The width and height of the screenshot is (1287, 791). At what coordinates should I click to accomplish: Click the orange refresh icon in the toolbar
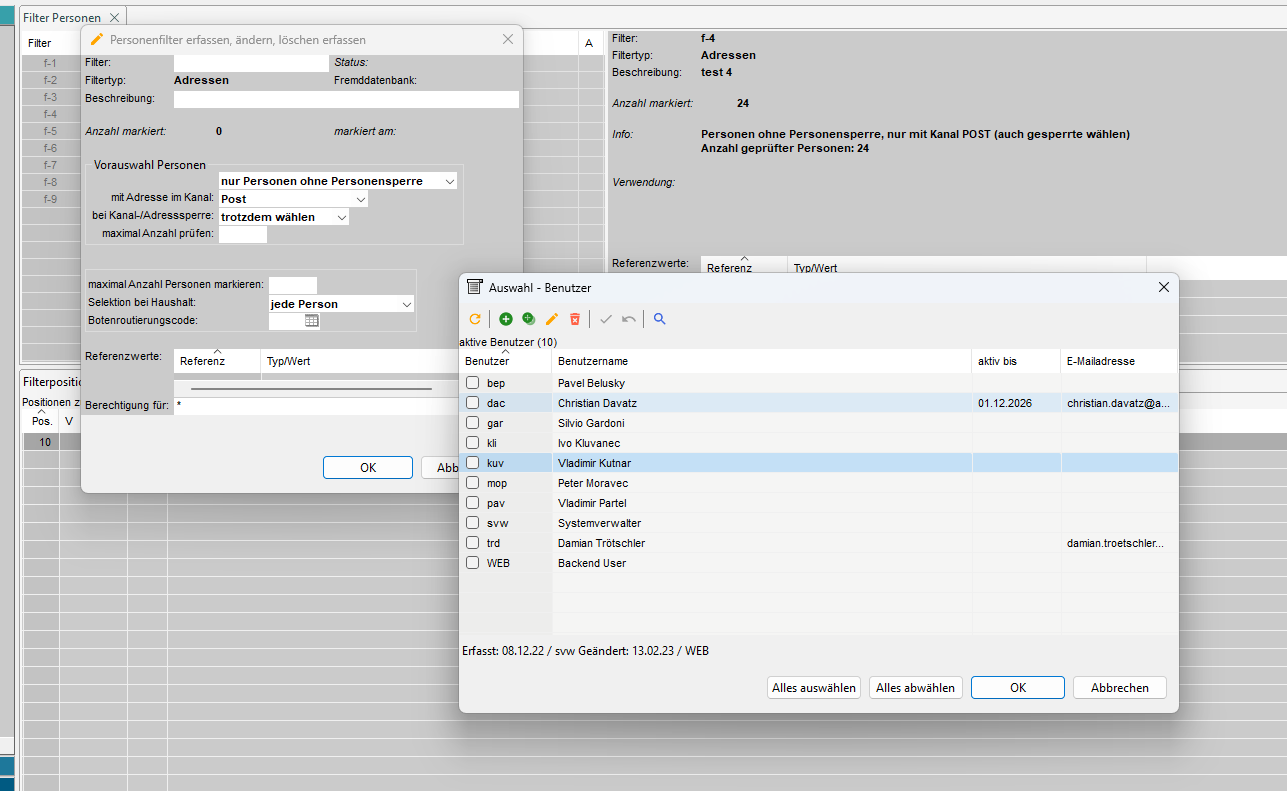(475, 319)
